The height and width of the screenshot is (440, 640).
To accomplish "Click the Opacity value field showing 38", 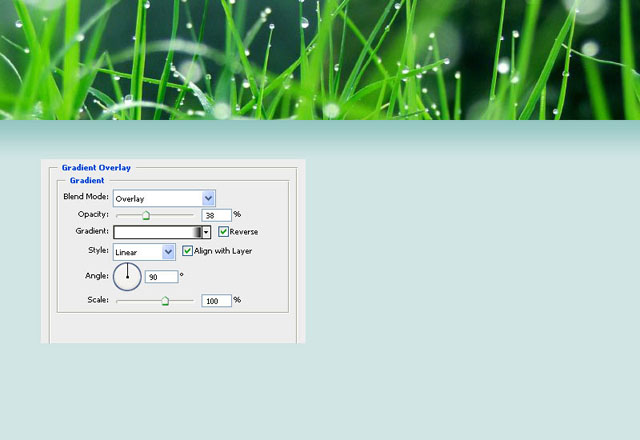I will pyautogui.click(x=216, y=215).
